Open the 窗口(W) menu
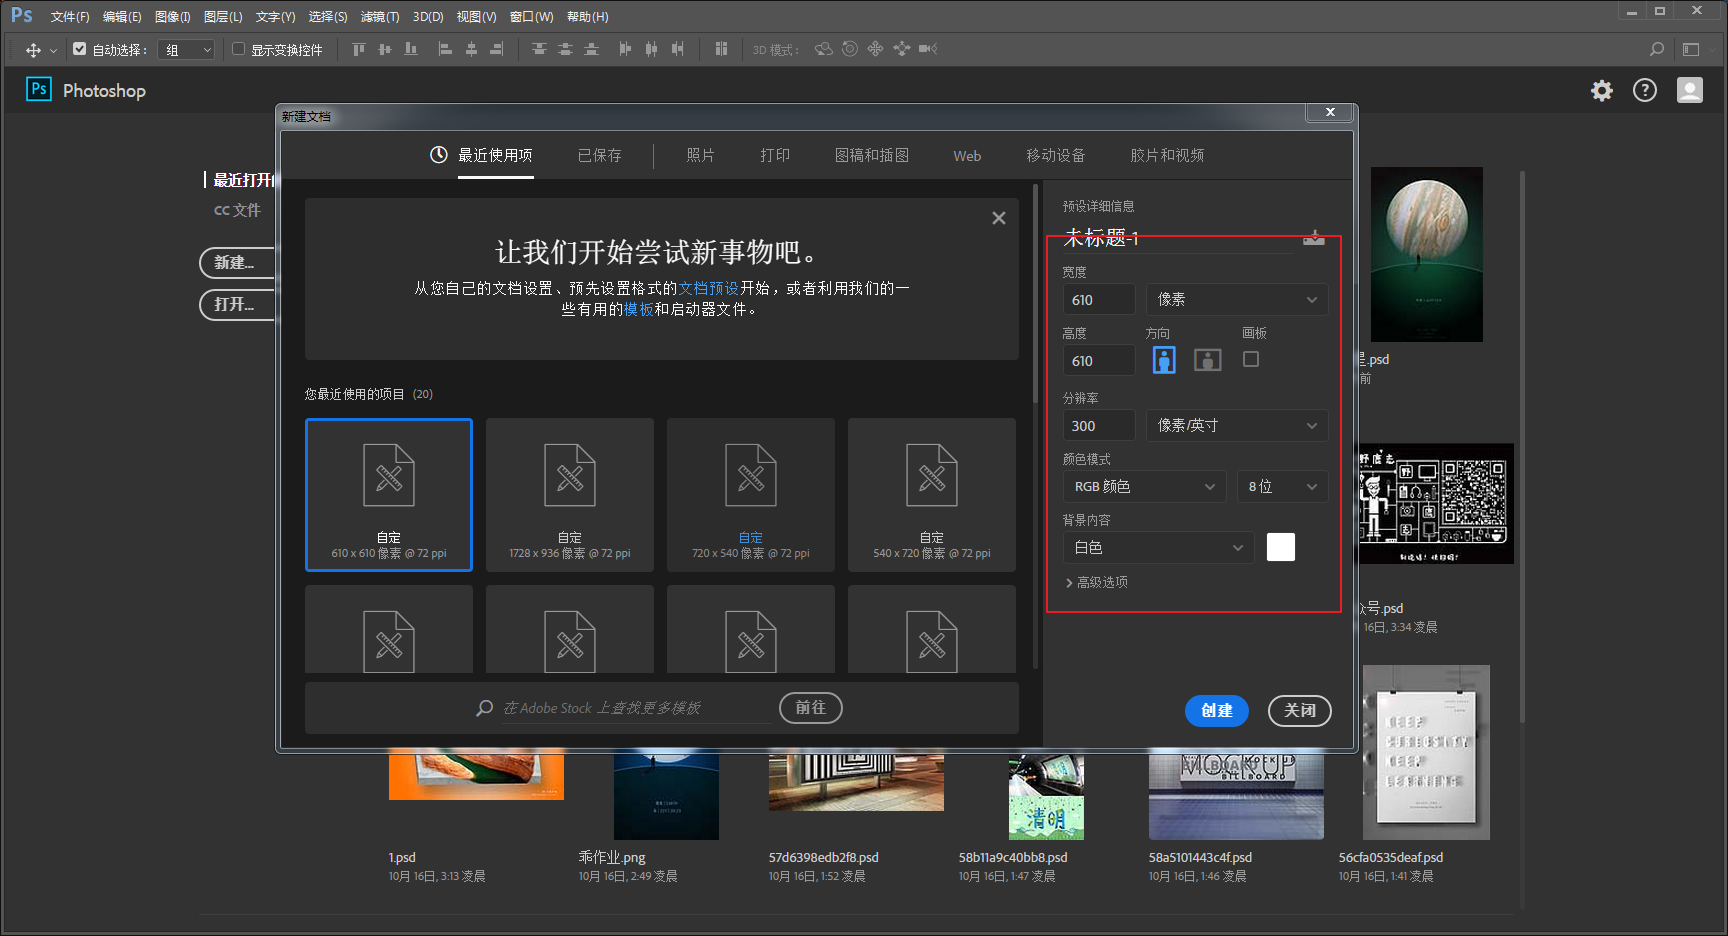This screenshot has height=936, width=1728. click(531, 17)
